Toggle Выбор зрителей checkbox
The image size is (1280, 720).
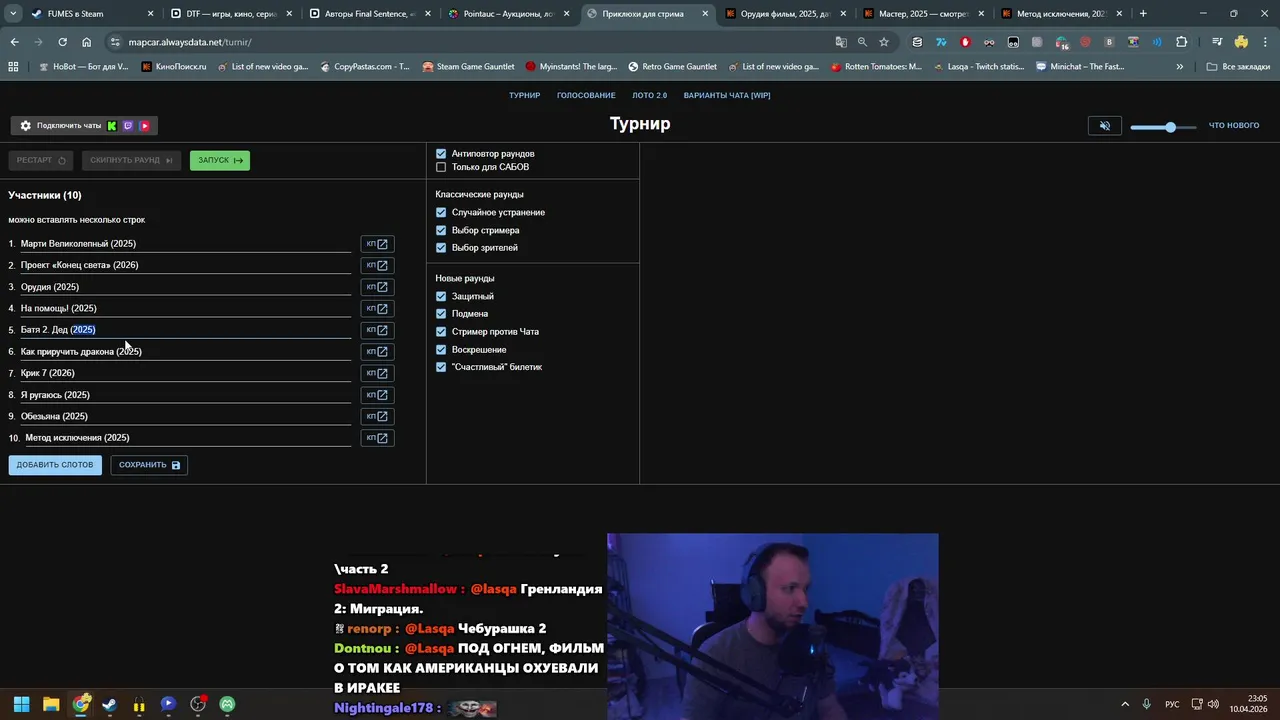tap(441, 248)
